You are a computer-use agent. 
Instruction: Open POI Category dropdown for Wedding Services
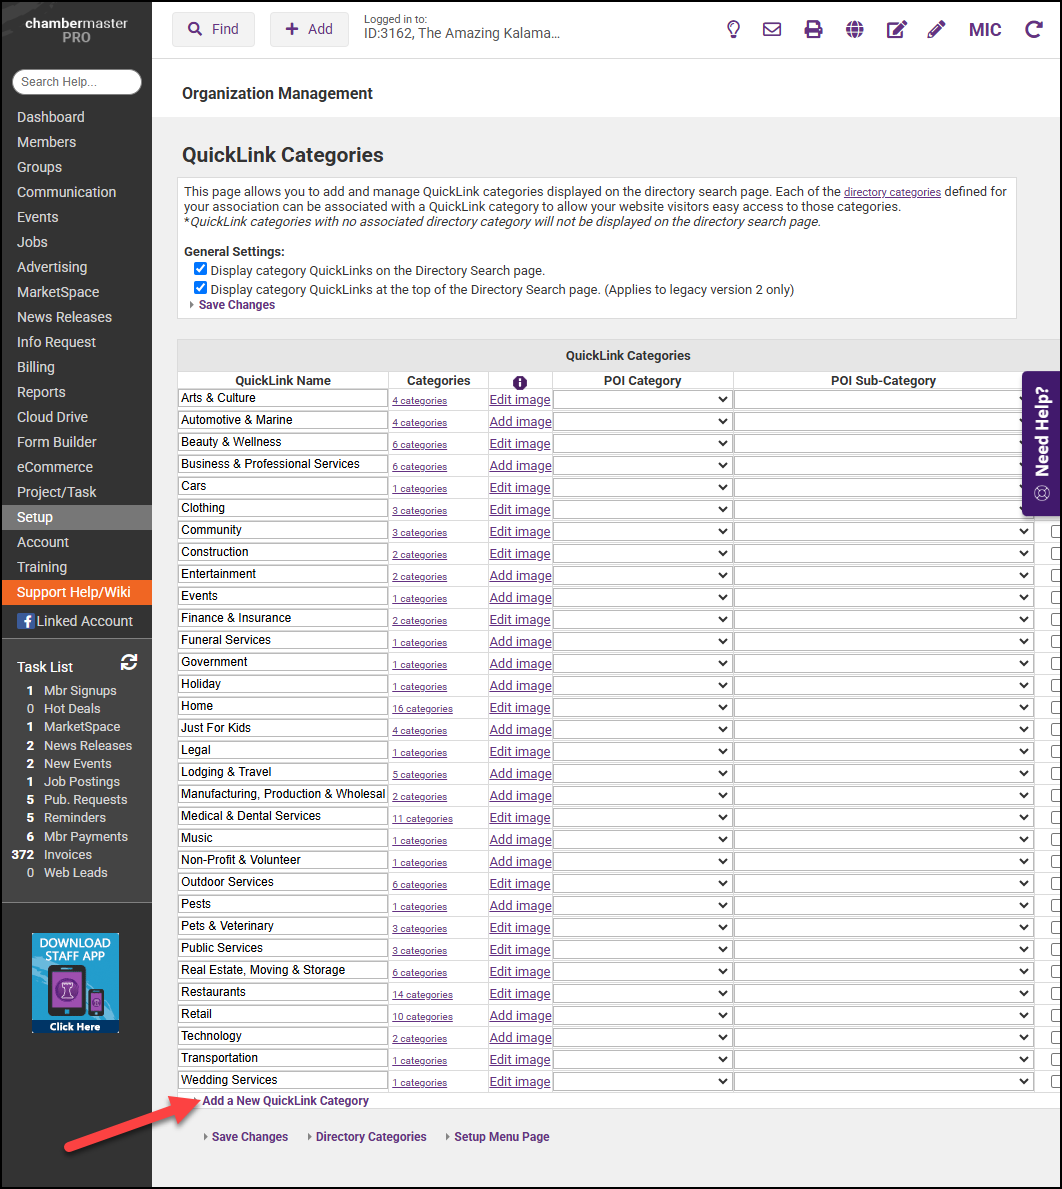click(642, 1082)
